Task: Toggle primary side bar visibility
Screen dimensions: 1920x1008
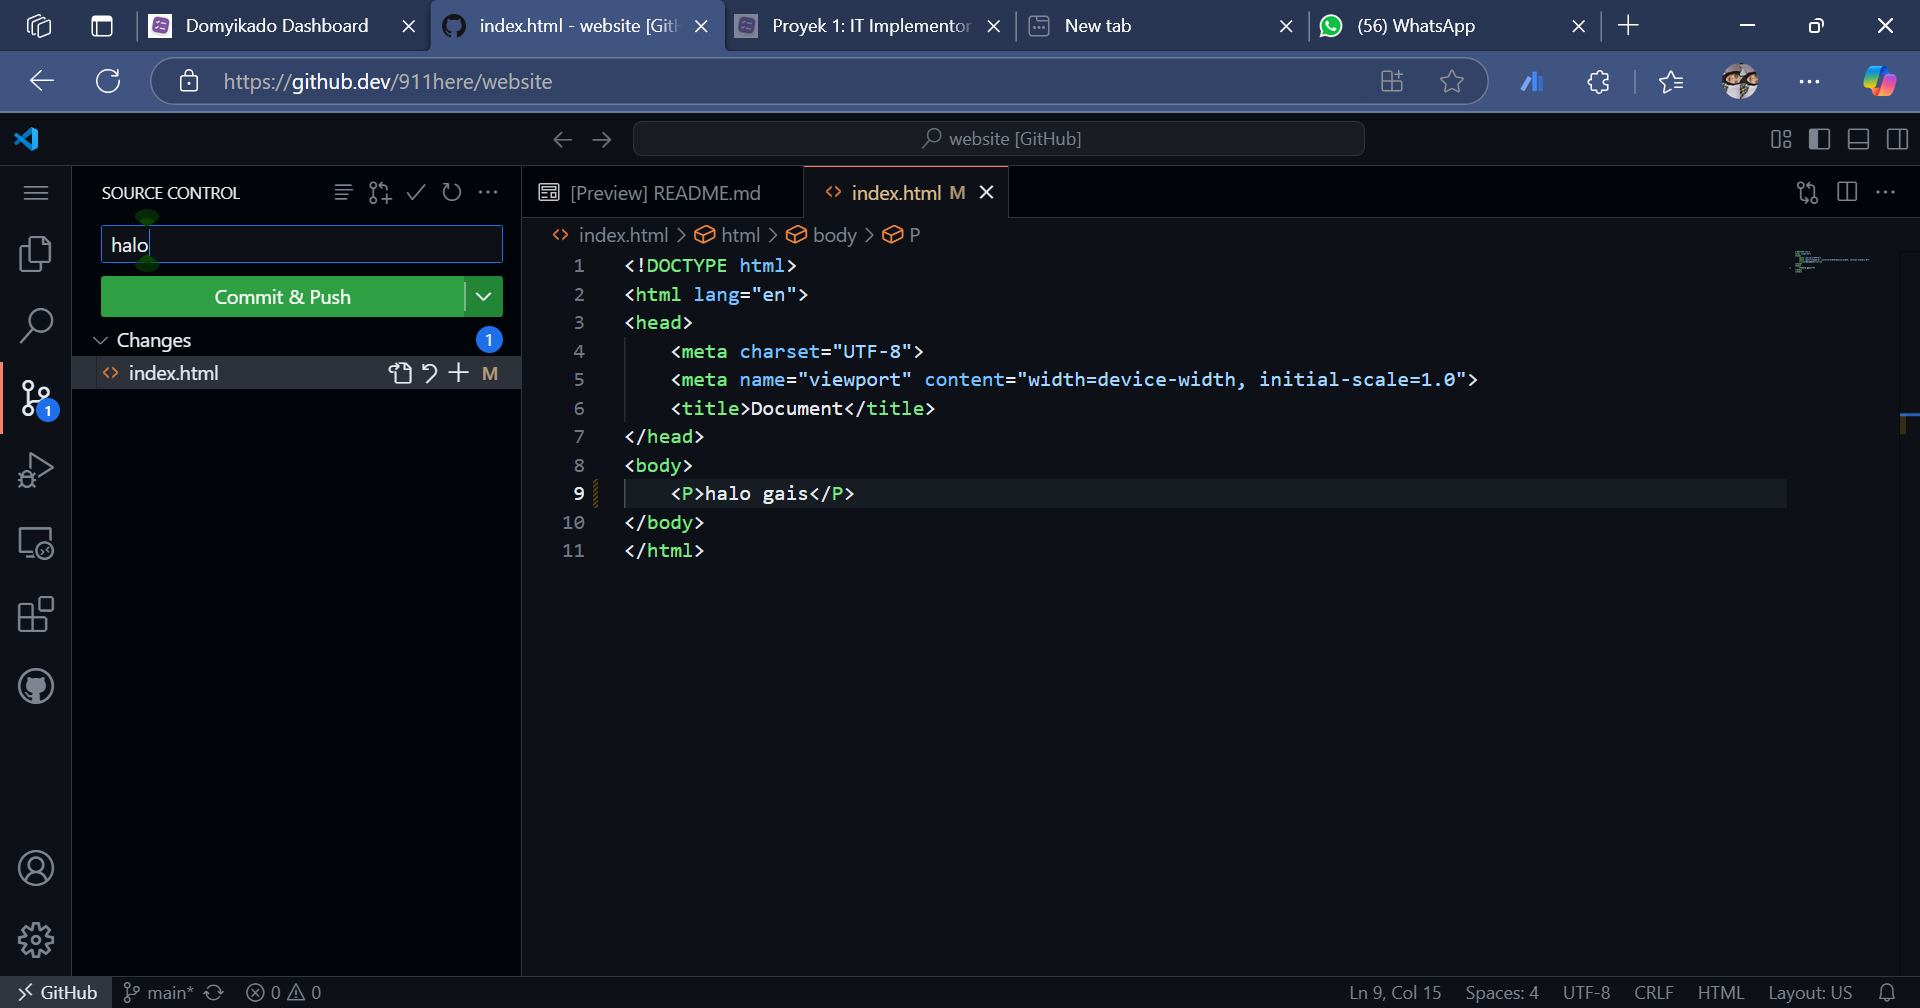Action: coord(1820,139)
